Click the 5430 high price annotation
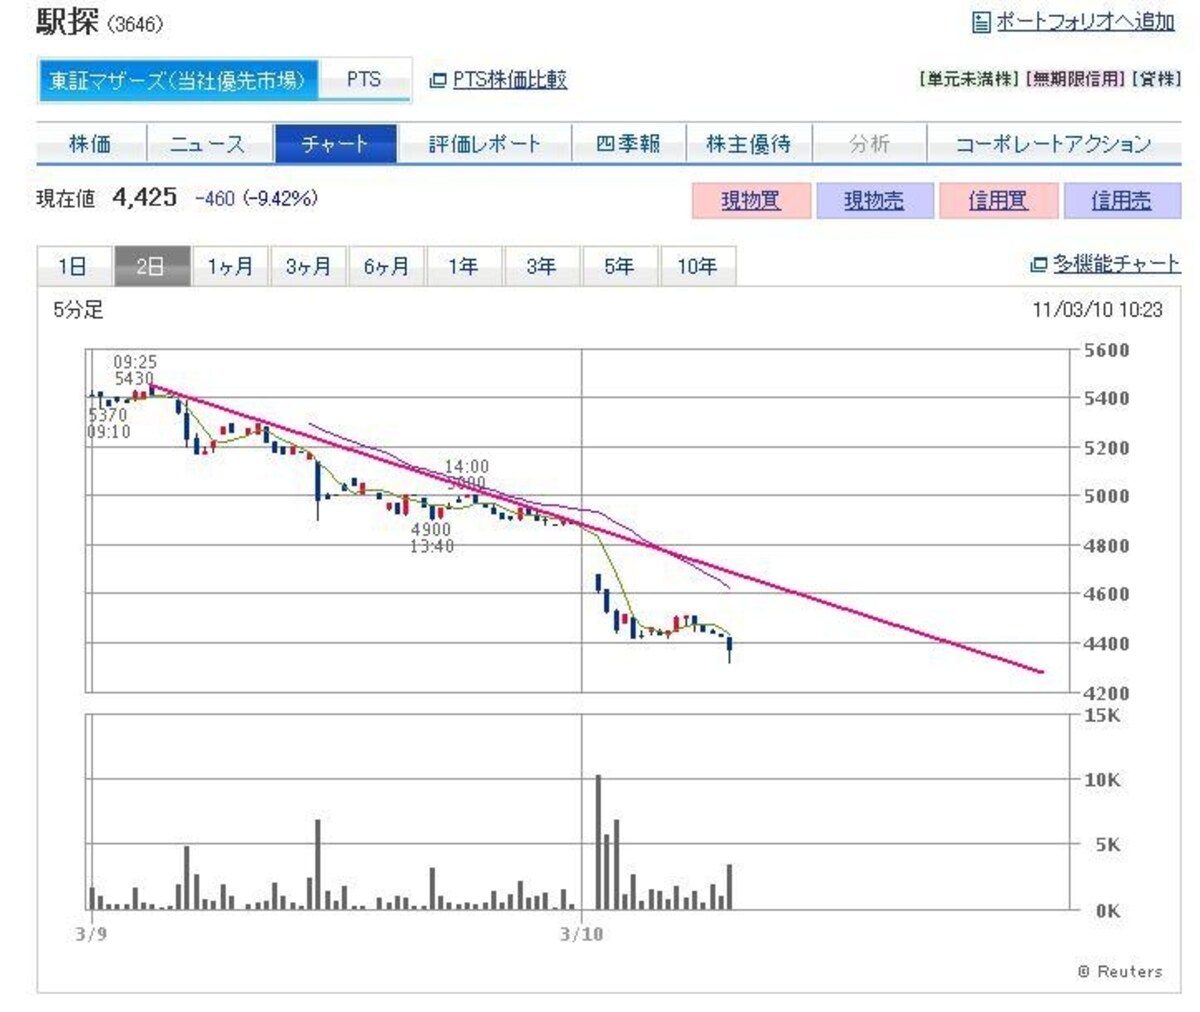Screen dimensions: 1200x1012 pyautogui.click(x=134, y=379)
